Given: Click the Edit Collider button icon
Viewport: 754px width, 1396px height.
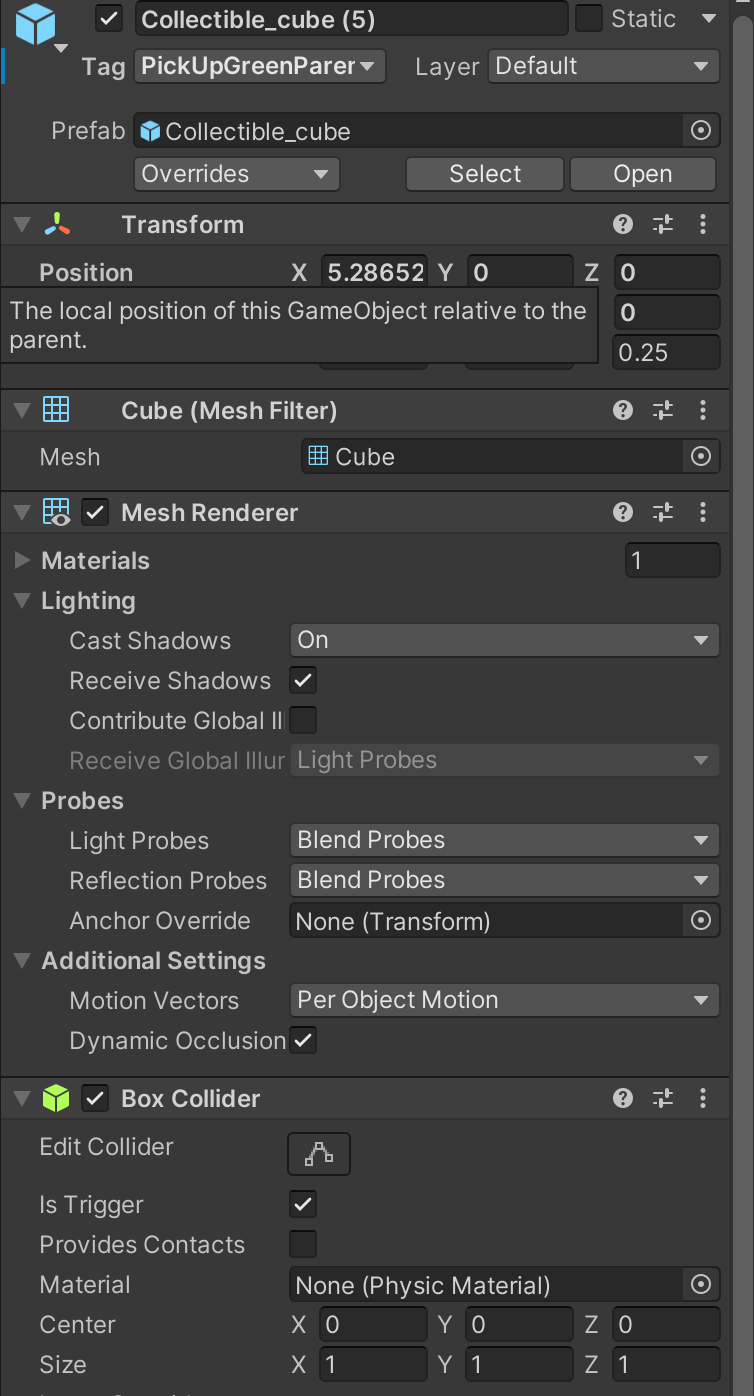Looking at the screenshot, I should [x=319, y=1154].
